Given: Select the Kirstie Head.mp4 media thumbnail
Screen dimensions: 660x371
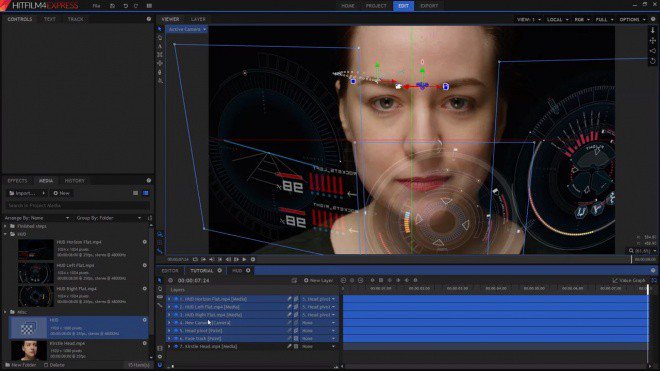Looking at the screenshot, I should pos(29,350).
